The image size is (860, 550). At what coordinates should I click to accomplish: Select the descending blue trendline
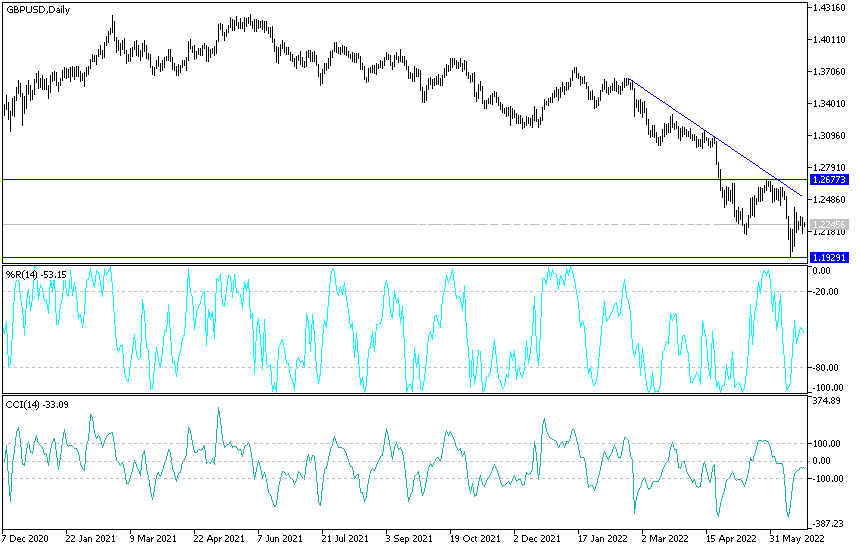pos(716,138)
